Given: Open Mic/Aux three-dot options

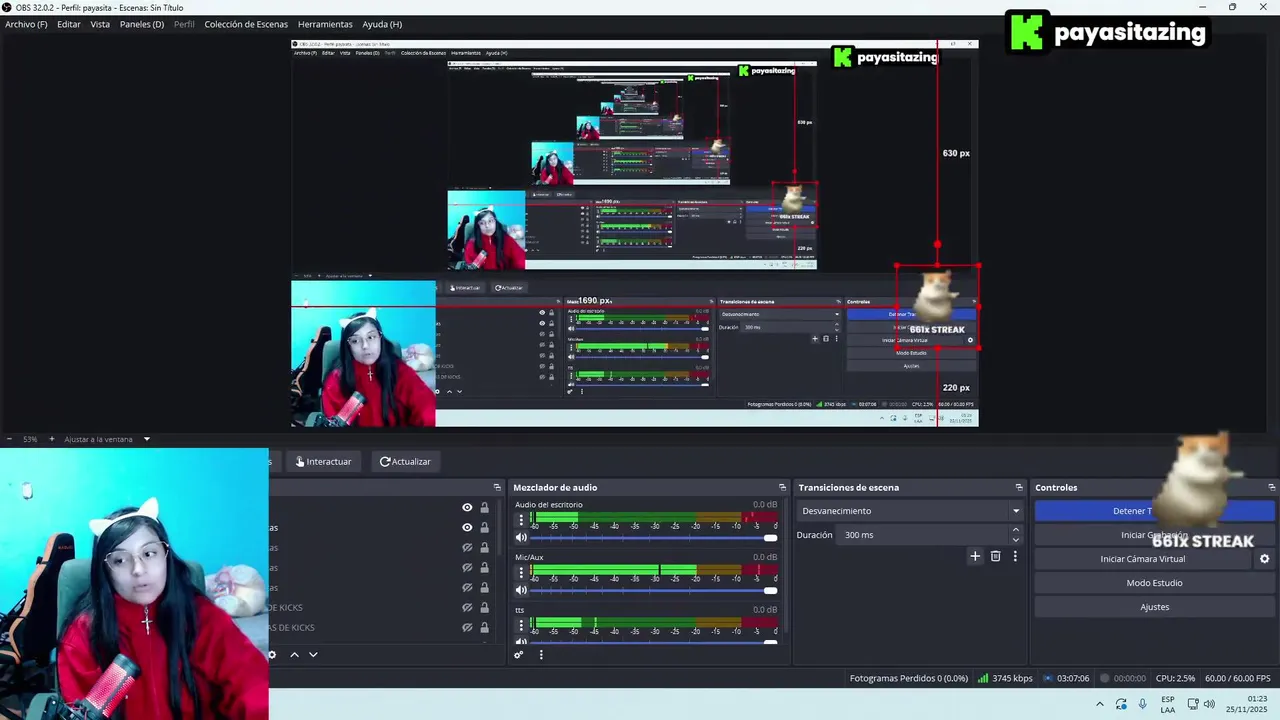Looking at the screenshot, I should 521,572.
